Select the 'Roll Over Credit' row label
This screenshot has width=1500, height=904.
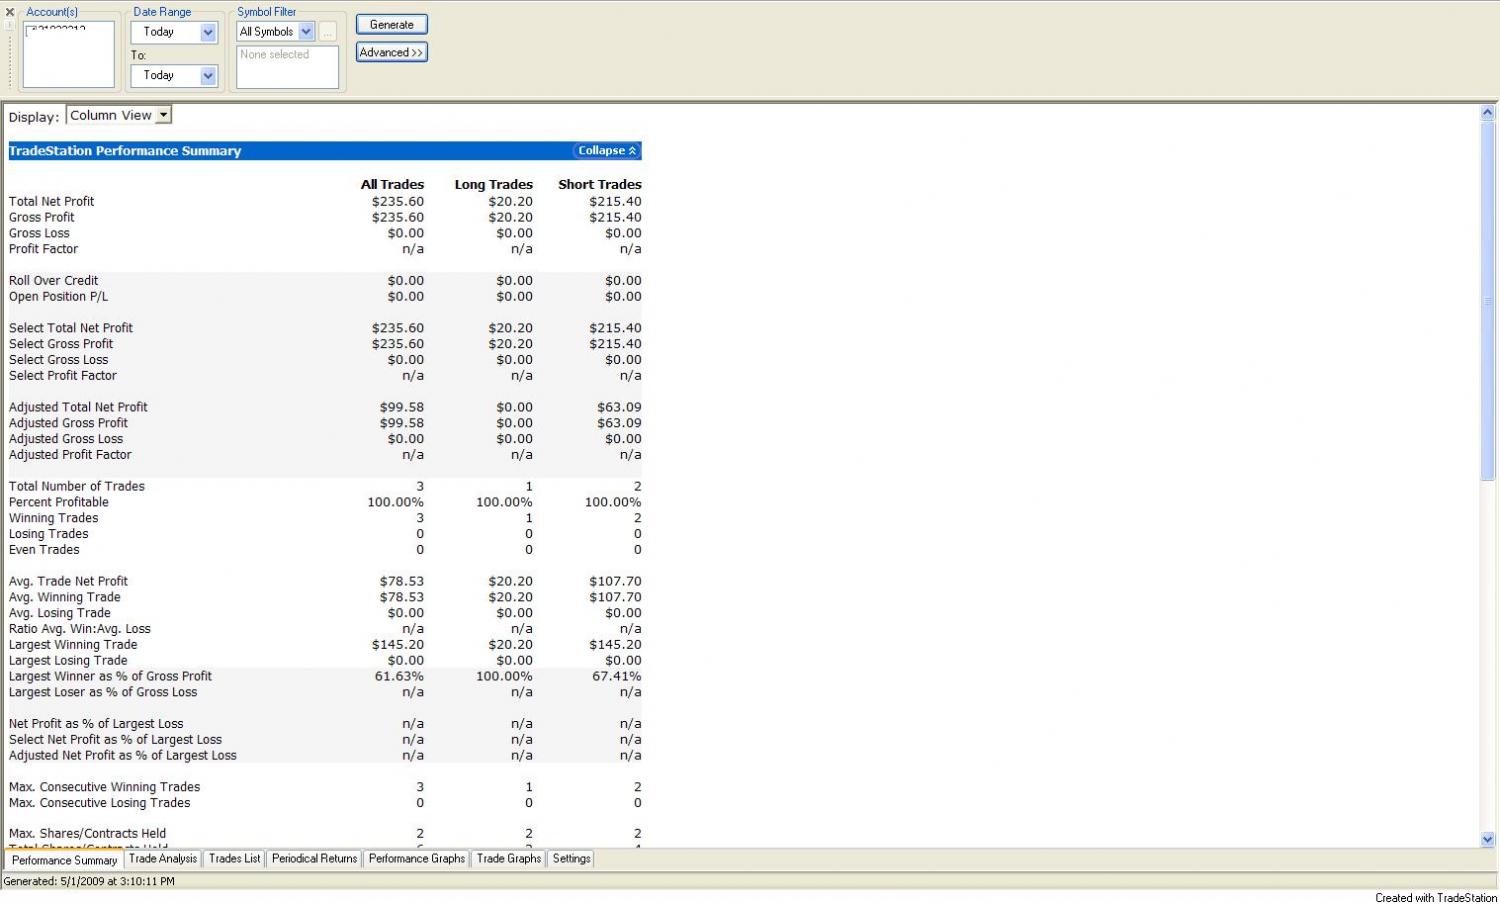53,281
